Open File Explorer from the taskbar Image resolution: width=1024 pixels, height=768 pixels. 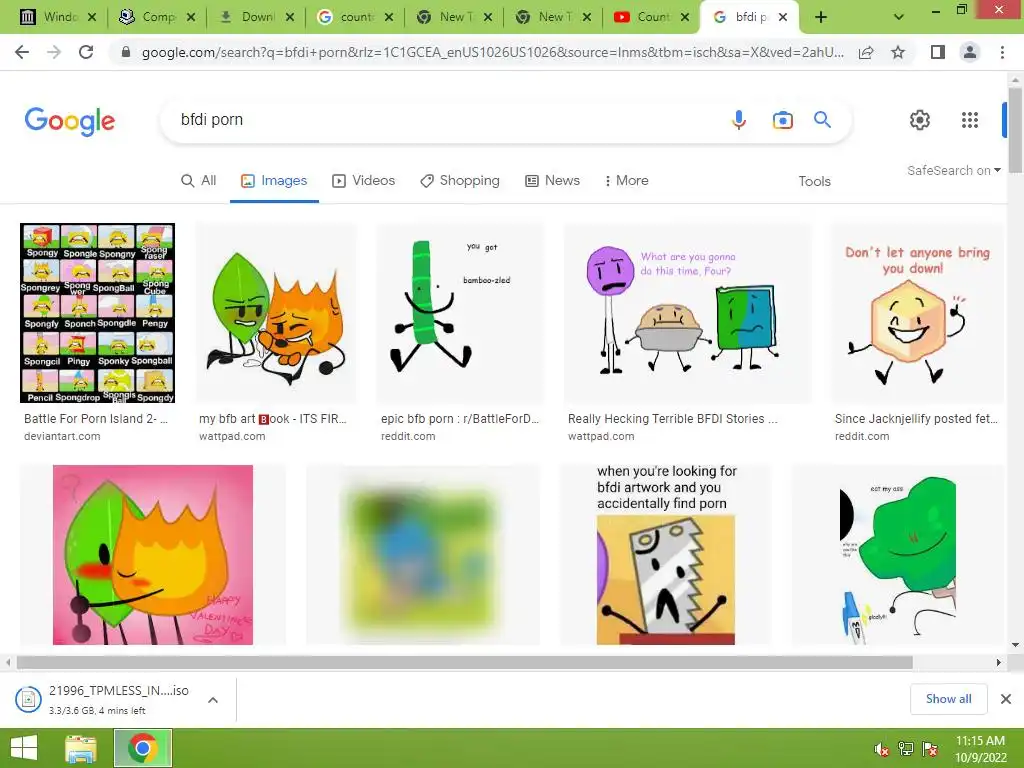coord(80,748)
